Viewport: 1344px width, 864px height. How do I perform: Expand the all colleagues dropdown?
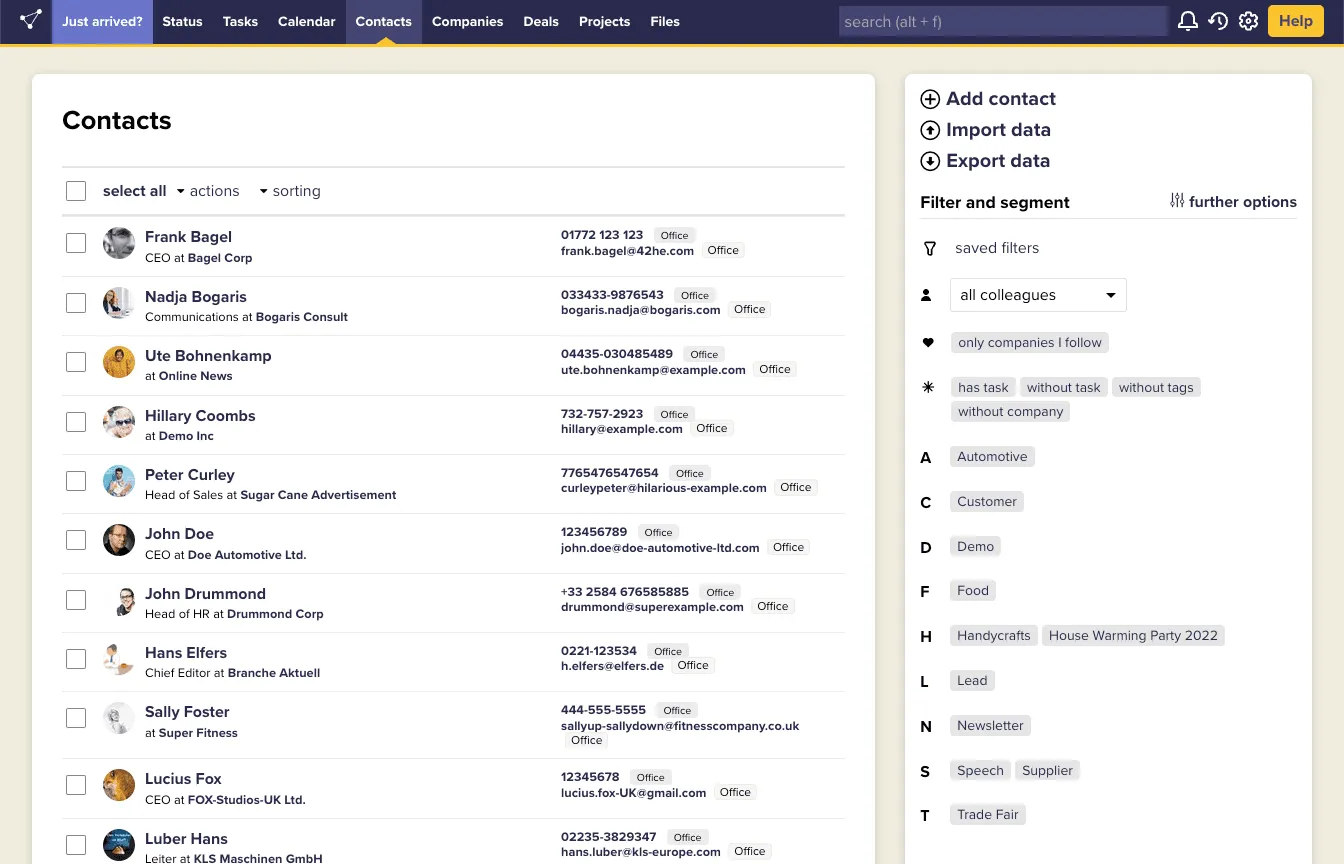coord(1038,295)
